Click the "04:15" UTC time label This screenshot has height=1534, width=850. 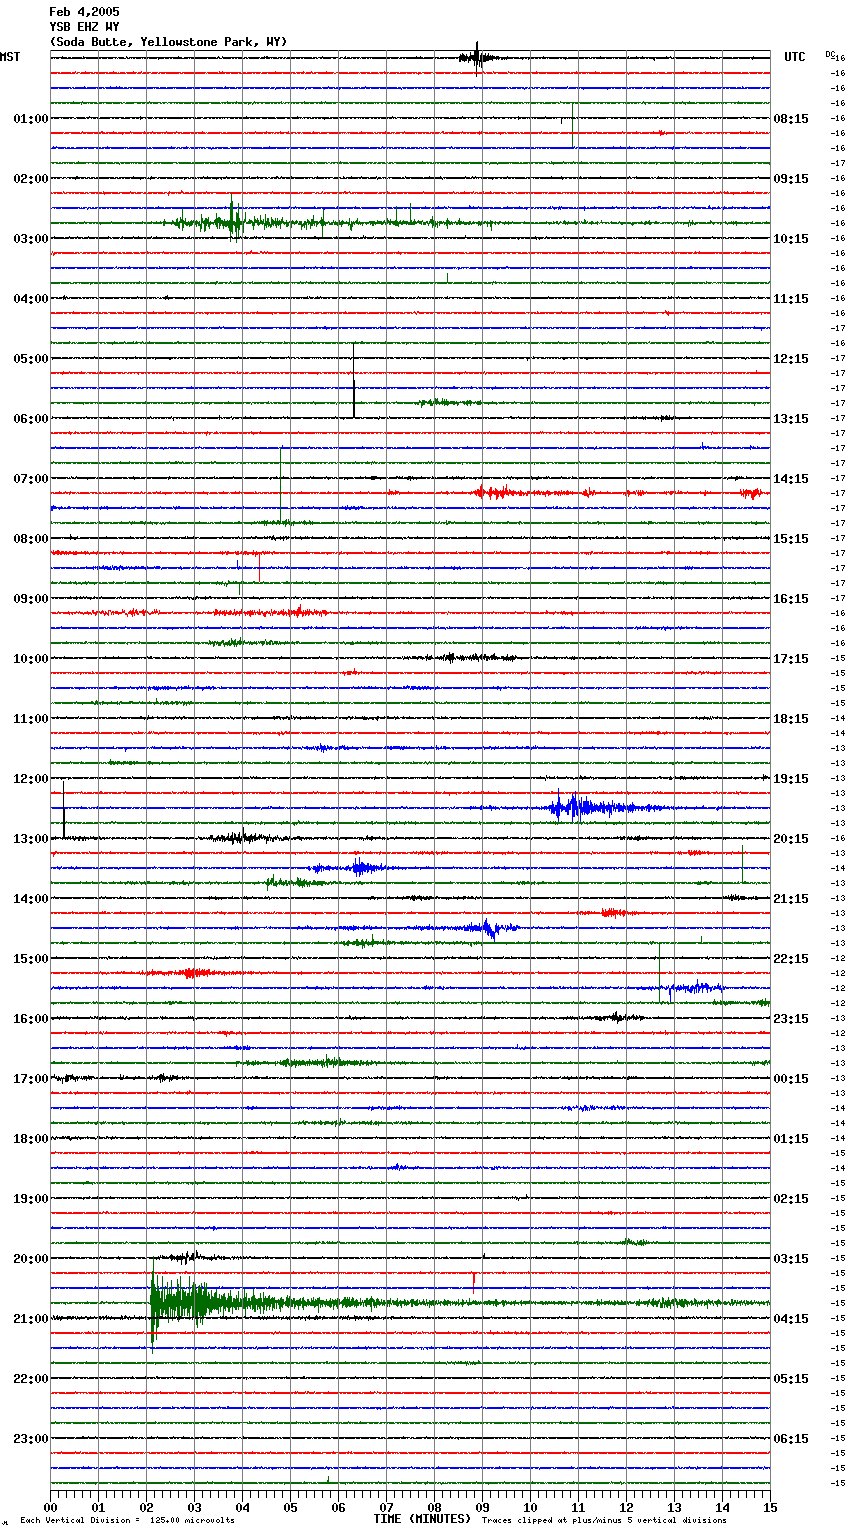791,1319
